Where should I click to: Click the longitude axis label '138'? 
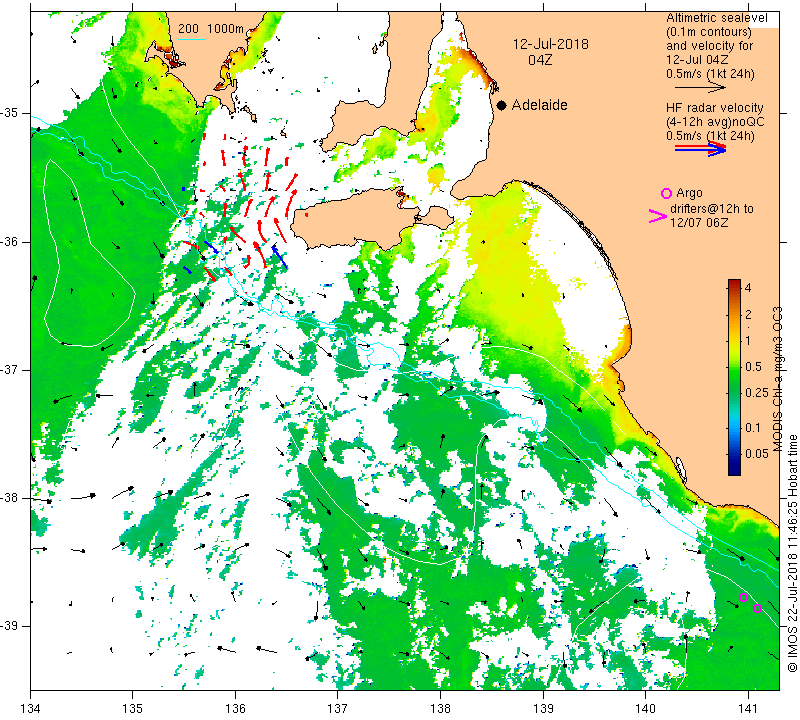tap(440, 708)
